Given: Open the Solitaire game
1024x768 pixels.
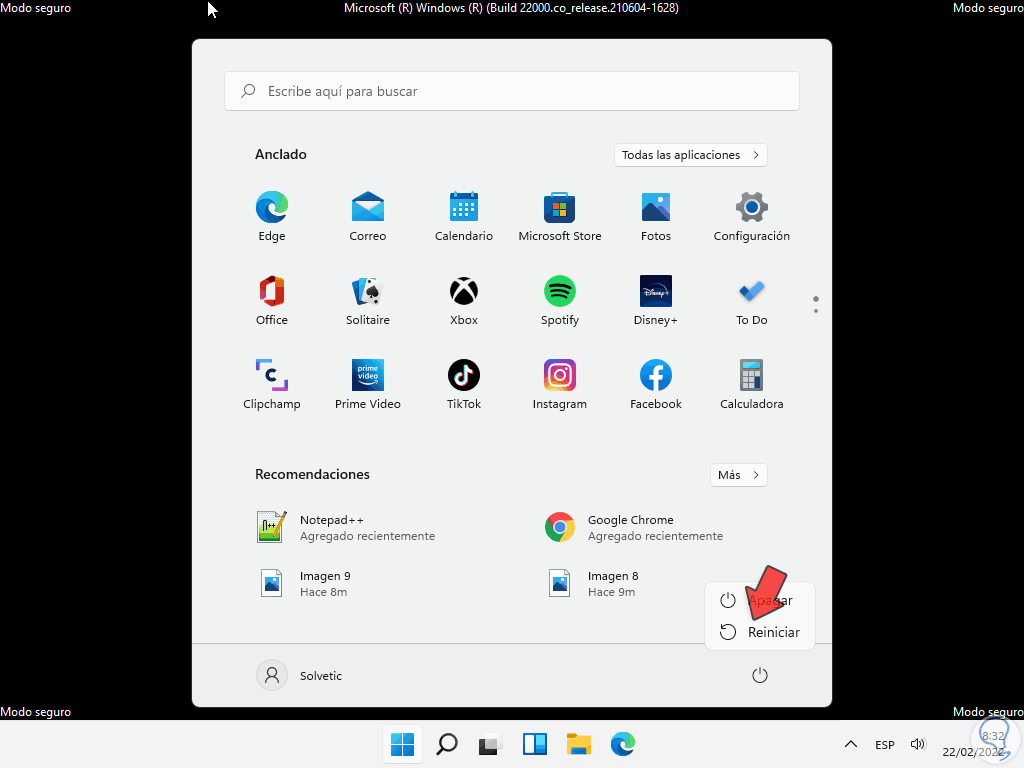Looking at the screenshot, I should pyautogui.click(x=368, y=300).
